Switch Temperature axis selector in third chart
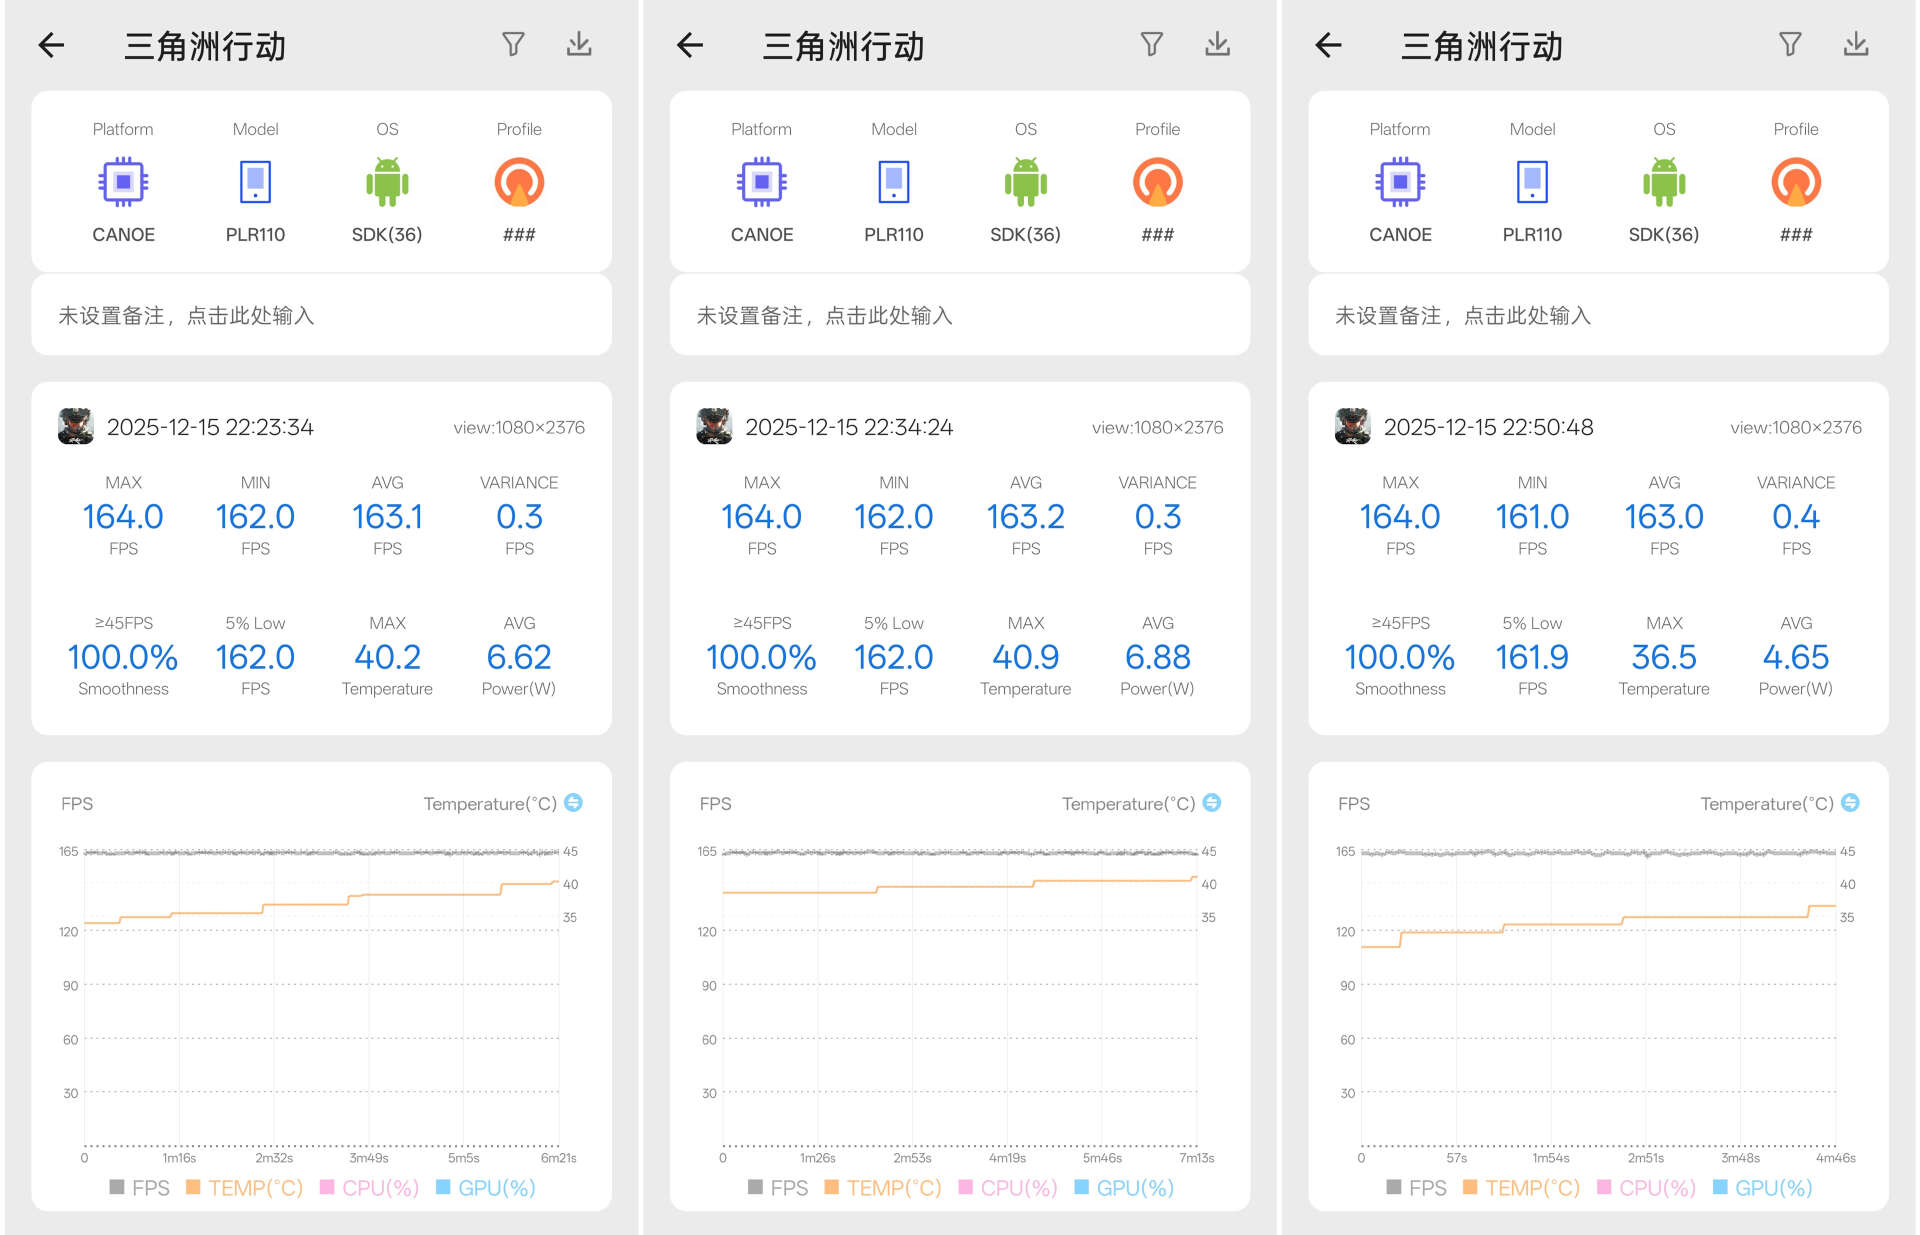 pos(1850,803)
